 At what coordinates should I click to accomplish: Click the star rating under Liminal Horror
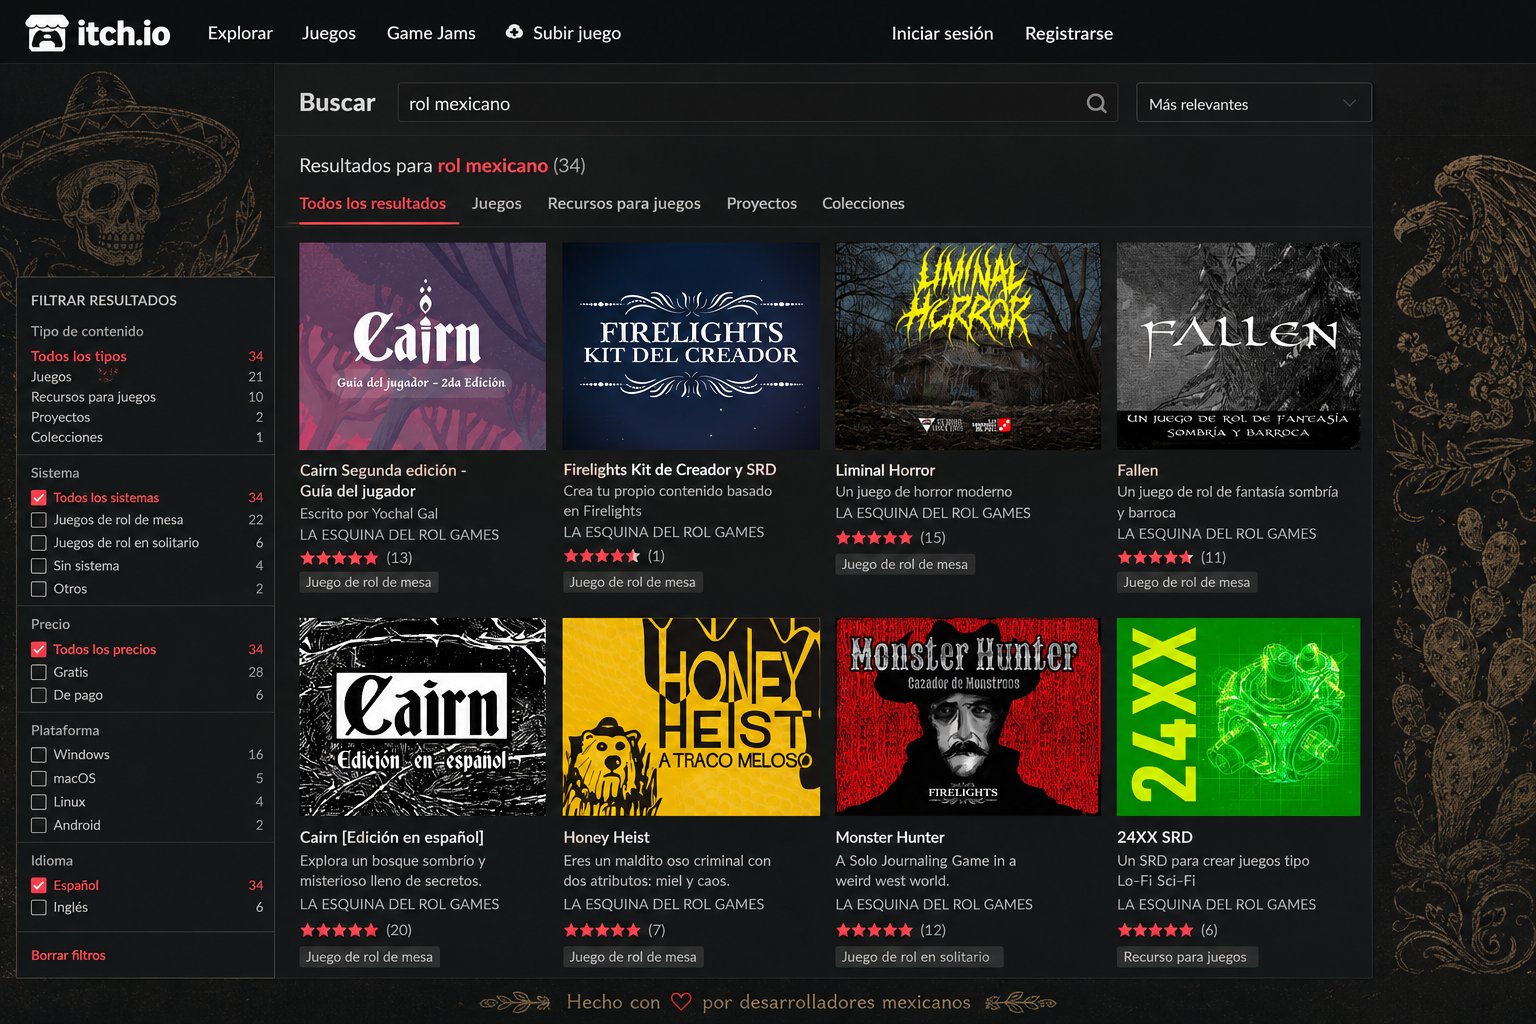[x=874, y=537]
